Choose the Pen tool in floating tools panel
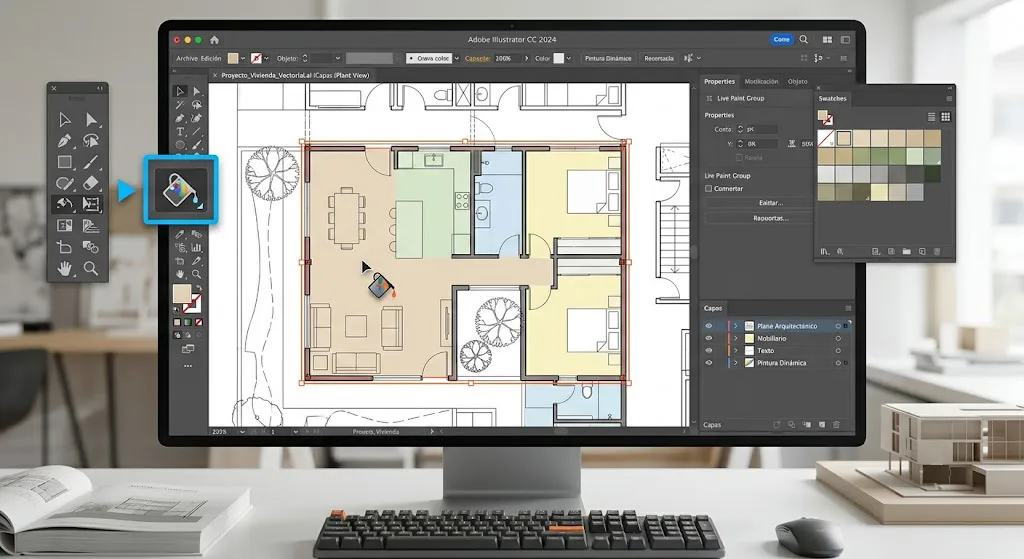The height and width of the screenshot is (559, 1024). (x=64, y=140)
